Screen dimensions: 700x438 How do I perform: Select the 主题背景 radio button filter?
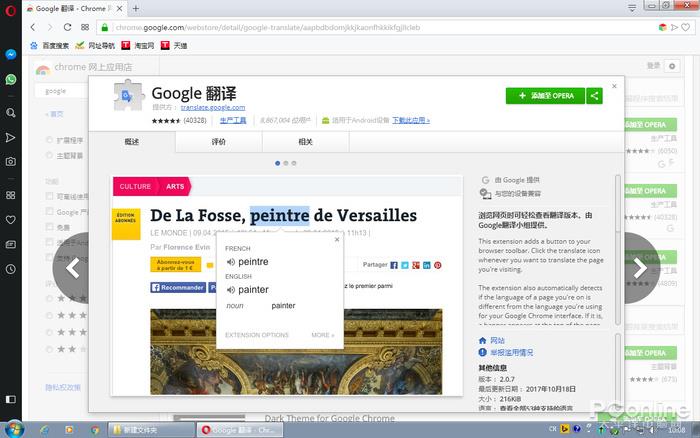click(51, 156)
